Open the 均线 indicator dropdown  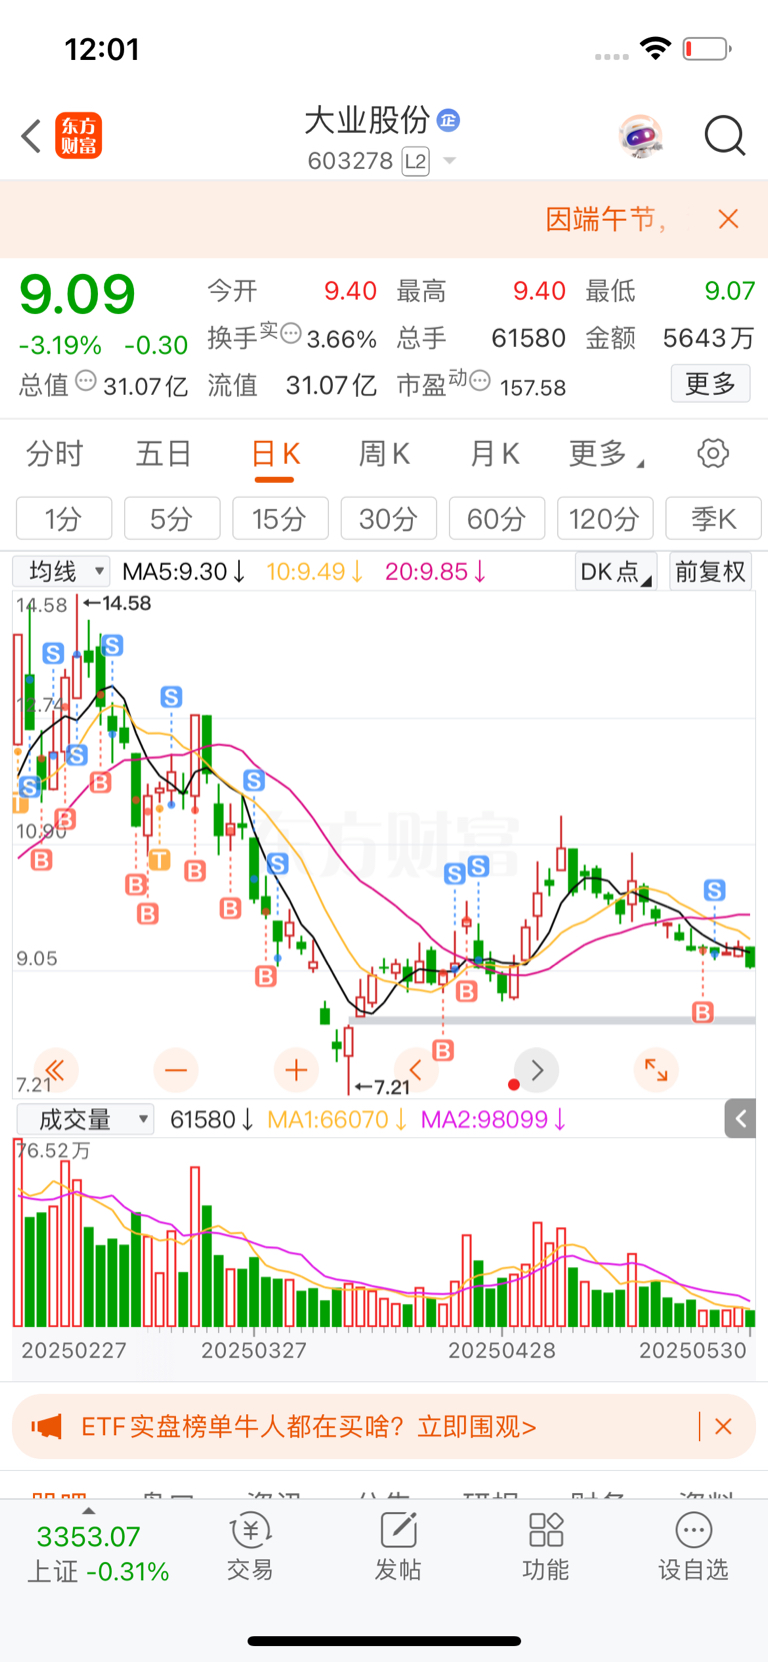coord(61,571)
